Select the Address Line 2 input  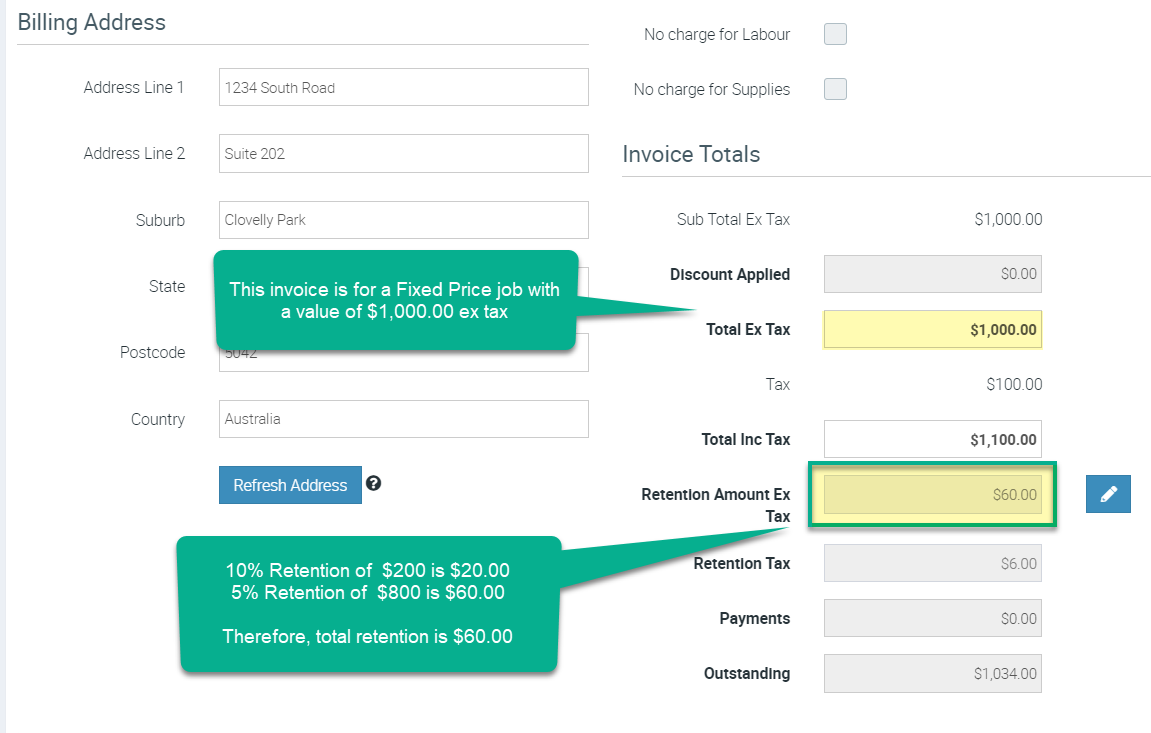[403, 154]
